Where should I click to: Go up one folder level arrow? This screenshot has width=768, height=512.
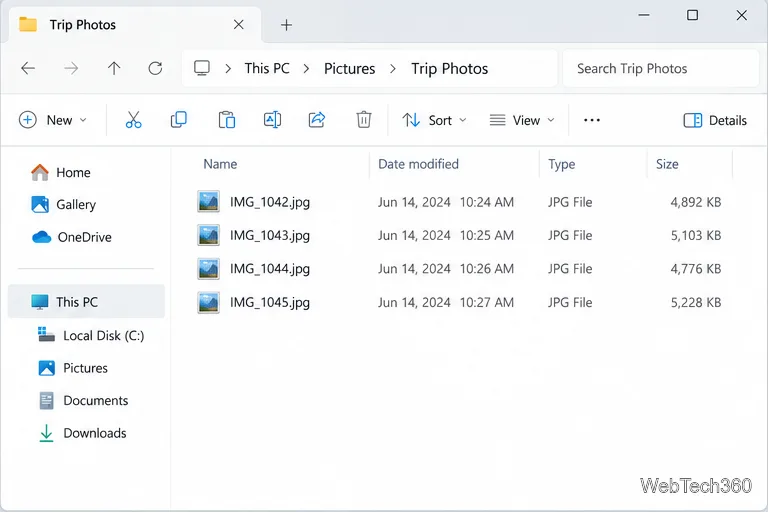114,68
